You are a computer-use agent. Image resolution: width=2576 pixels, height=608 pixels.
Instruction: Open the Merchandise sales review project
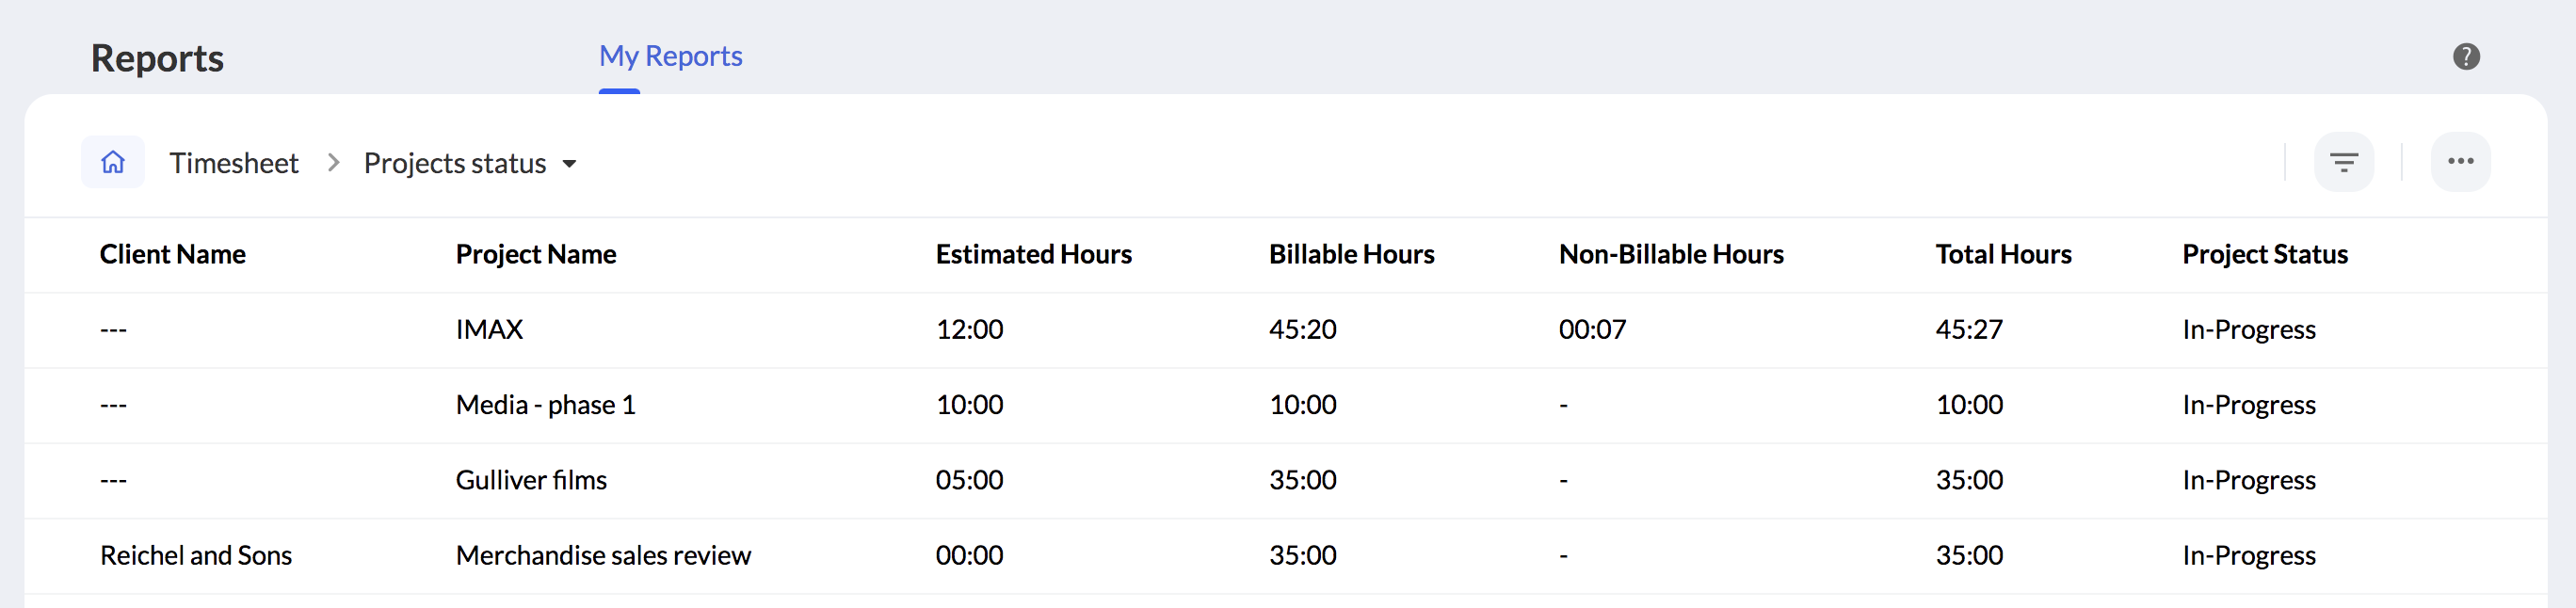pyautogui.click(x=603, y=555)
